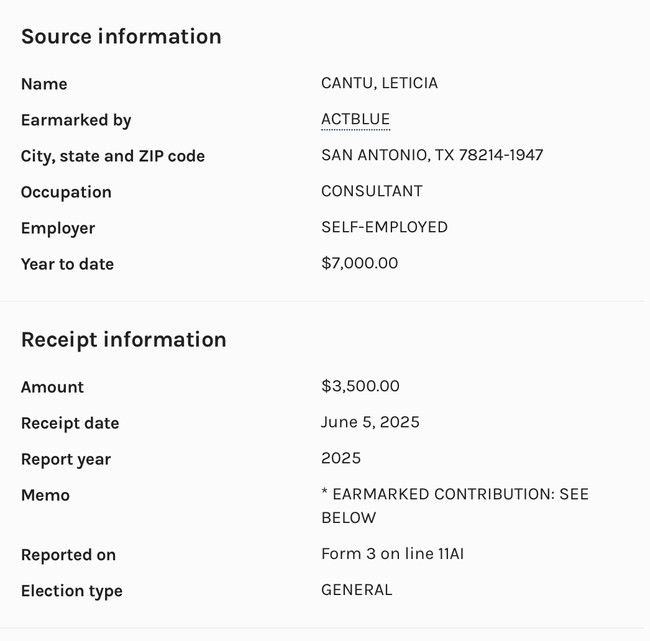Click the GENERAL election type value
Viewport: 650px width, 641px height.
coord(356,590)
